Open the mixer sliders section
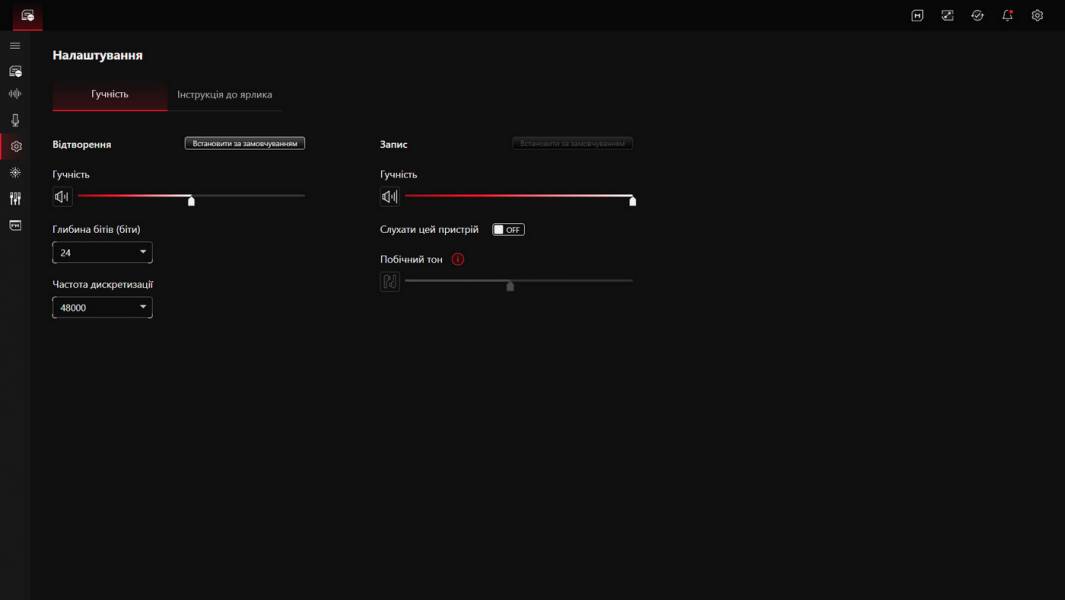 pyautogui.click(x=15, y=198)
